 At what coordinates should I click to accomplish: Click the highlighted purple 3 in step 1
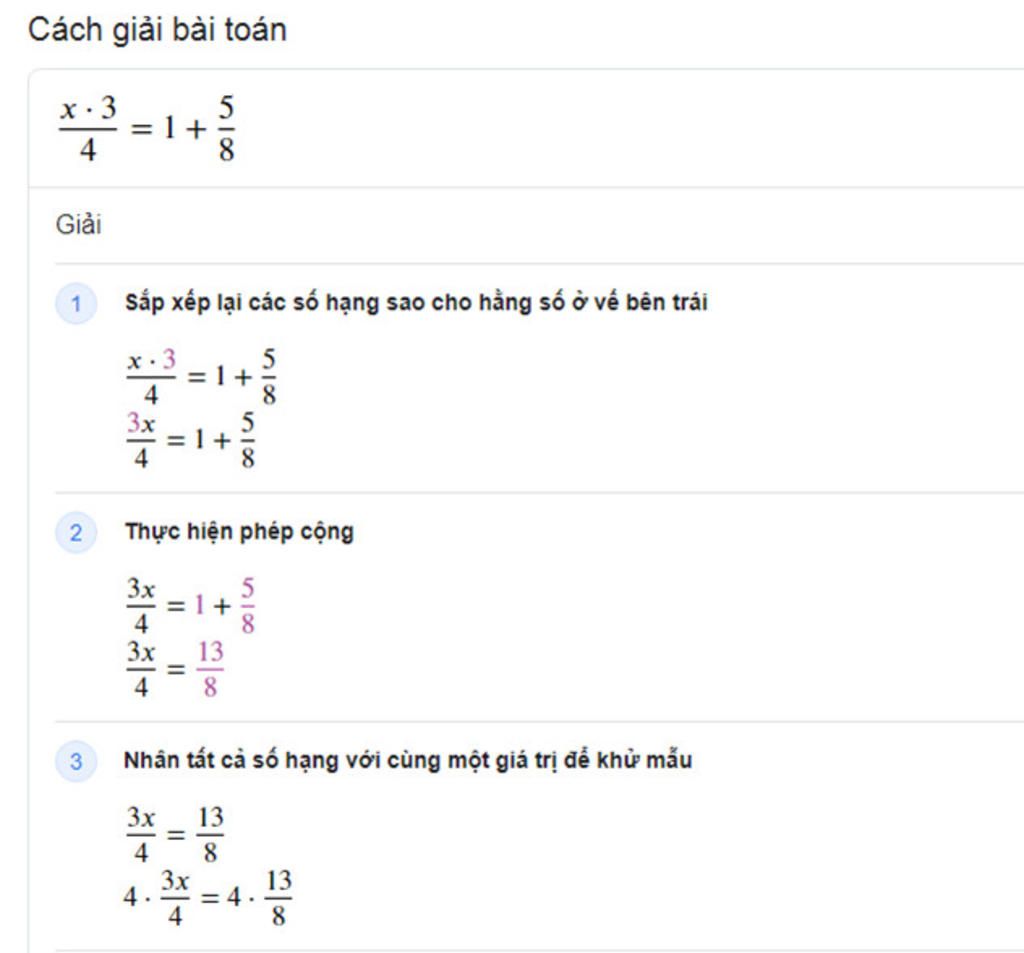click(x=168, y=359)
